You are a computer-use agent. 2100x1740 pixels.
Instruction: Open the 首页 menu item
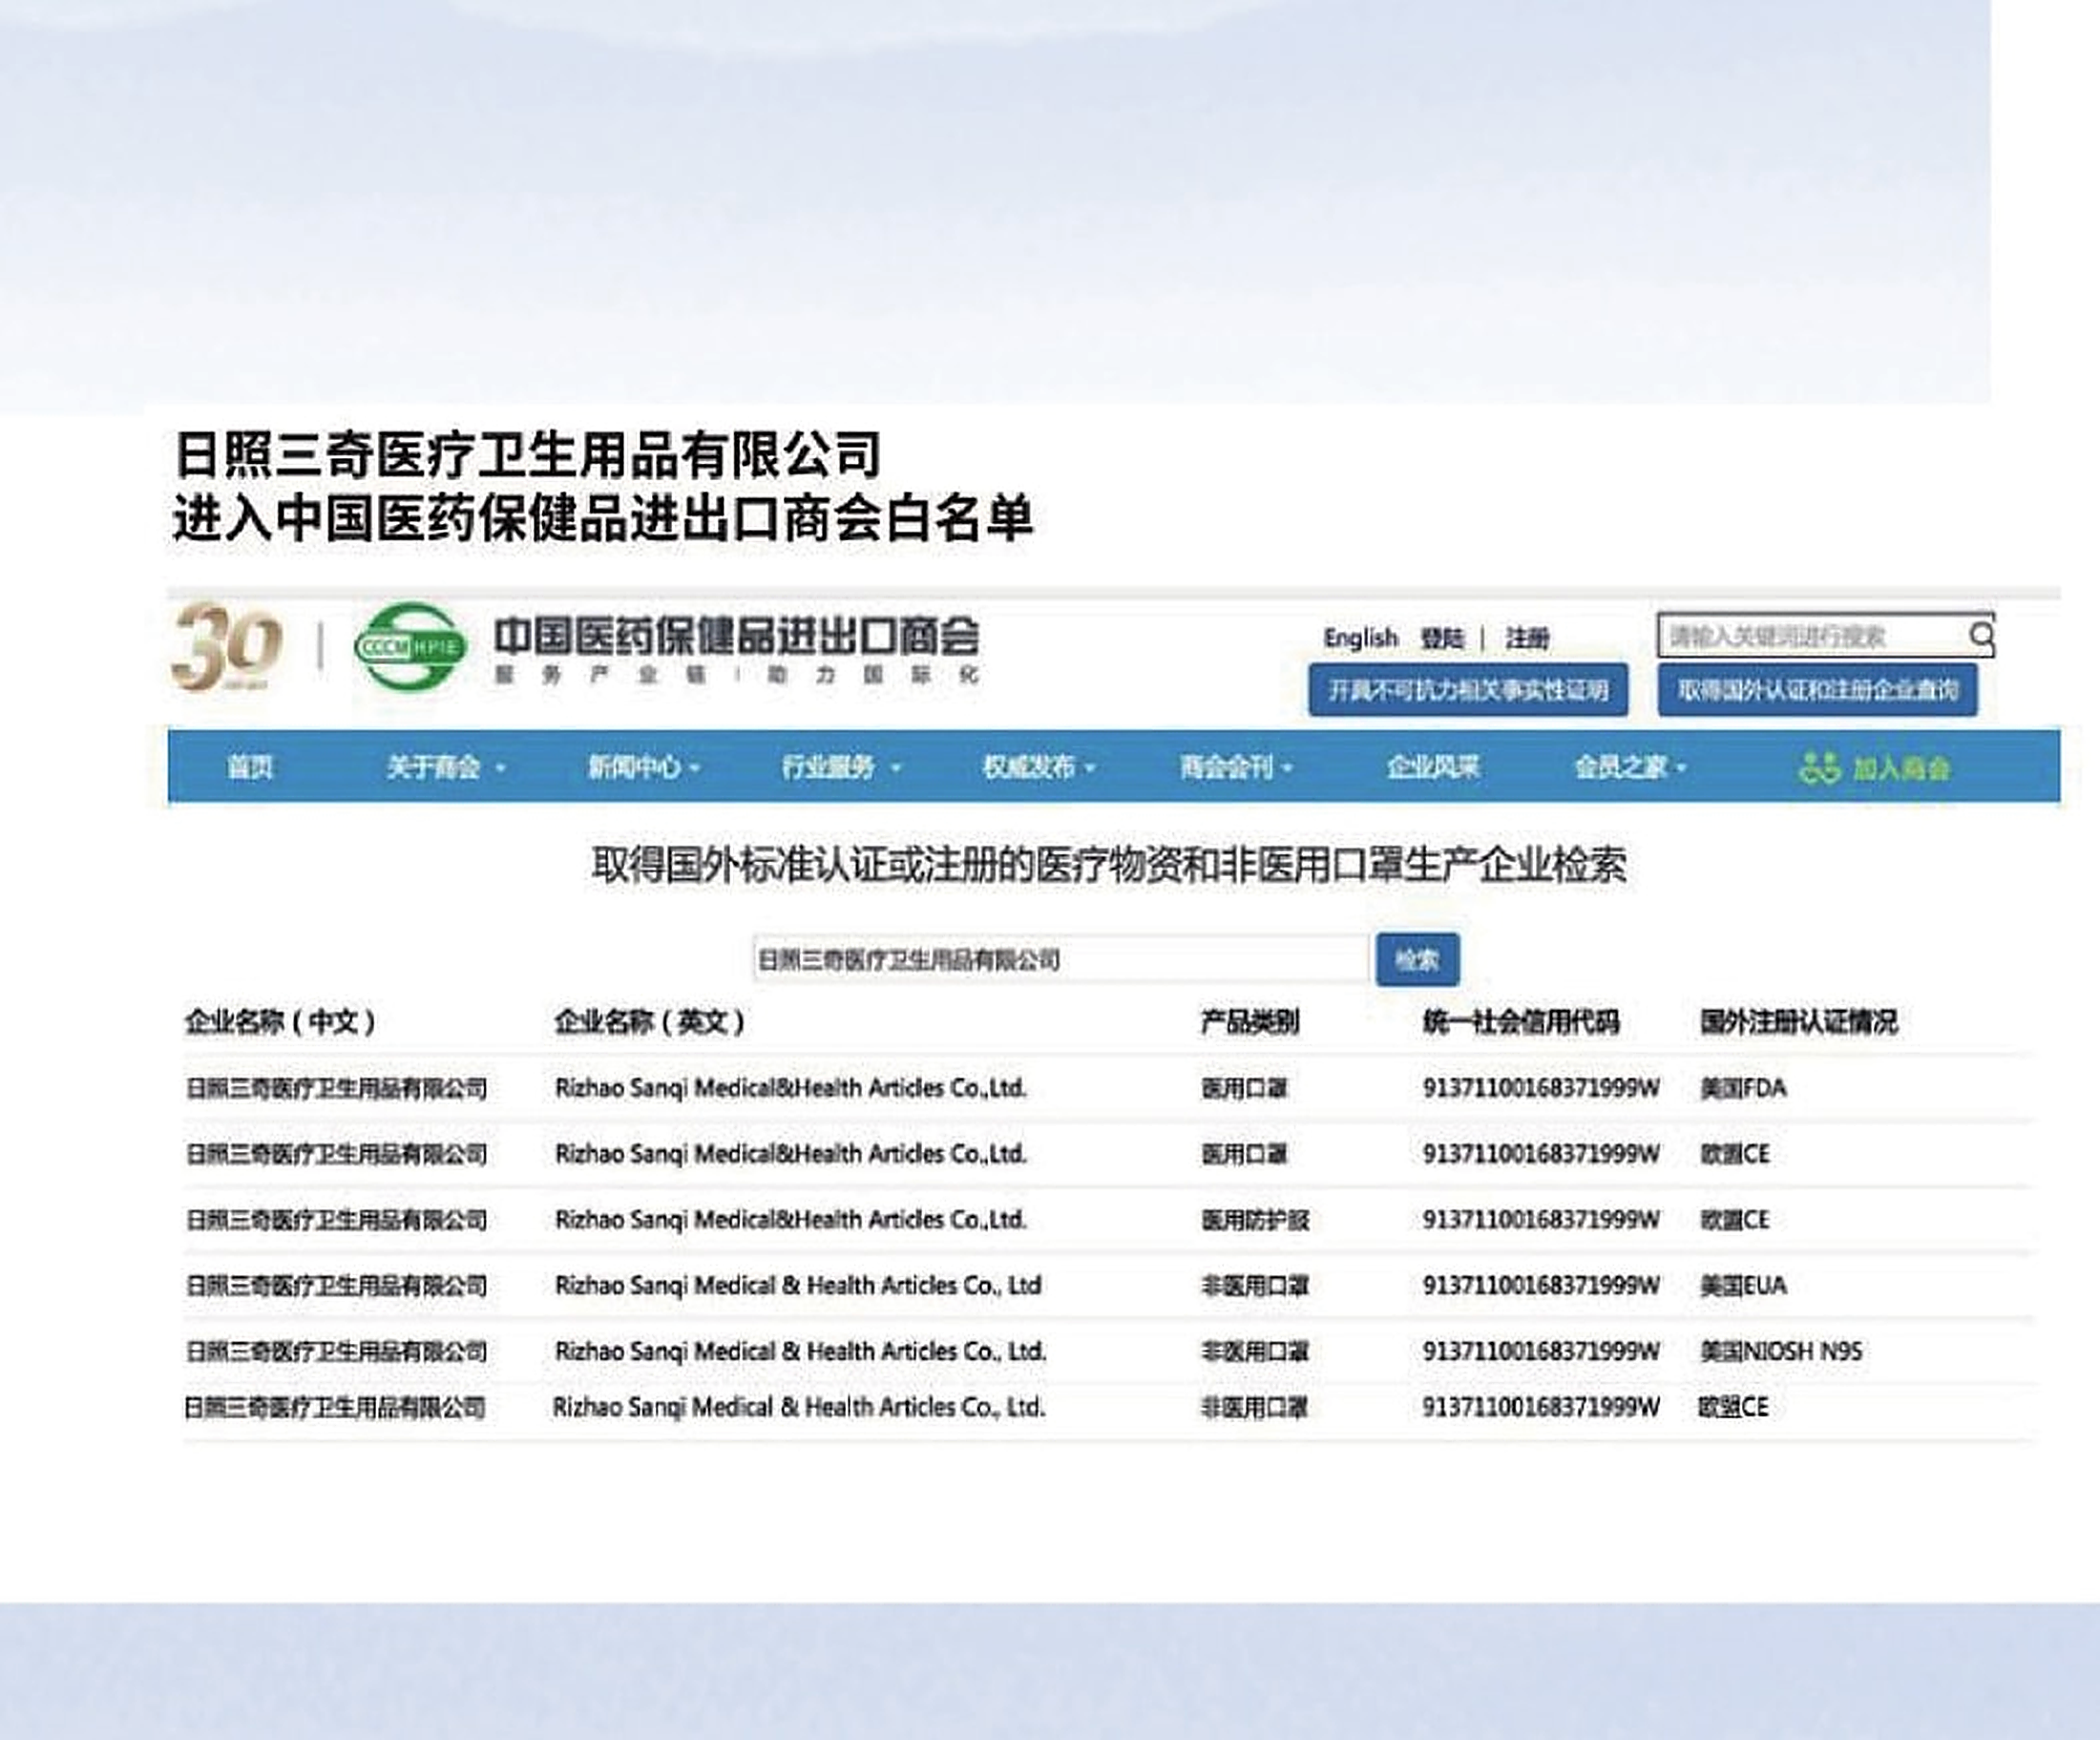[x=249, y=767]
